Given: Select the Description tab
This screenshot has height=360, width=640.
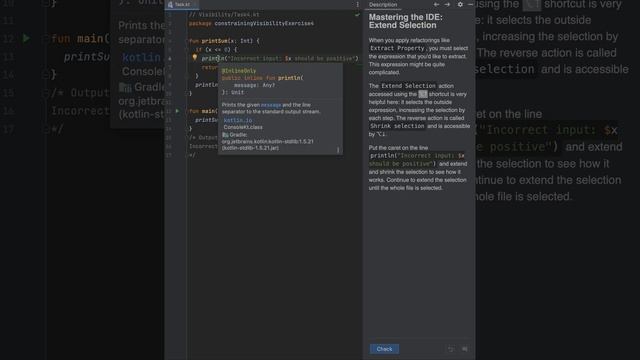Looking at the screenshot, I should 383,4.
